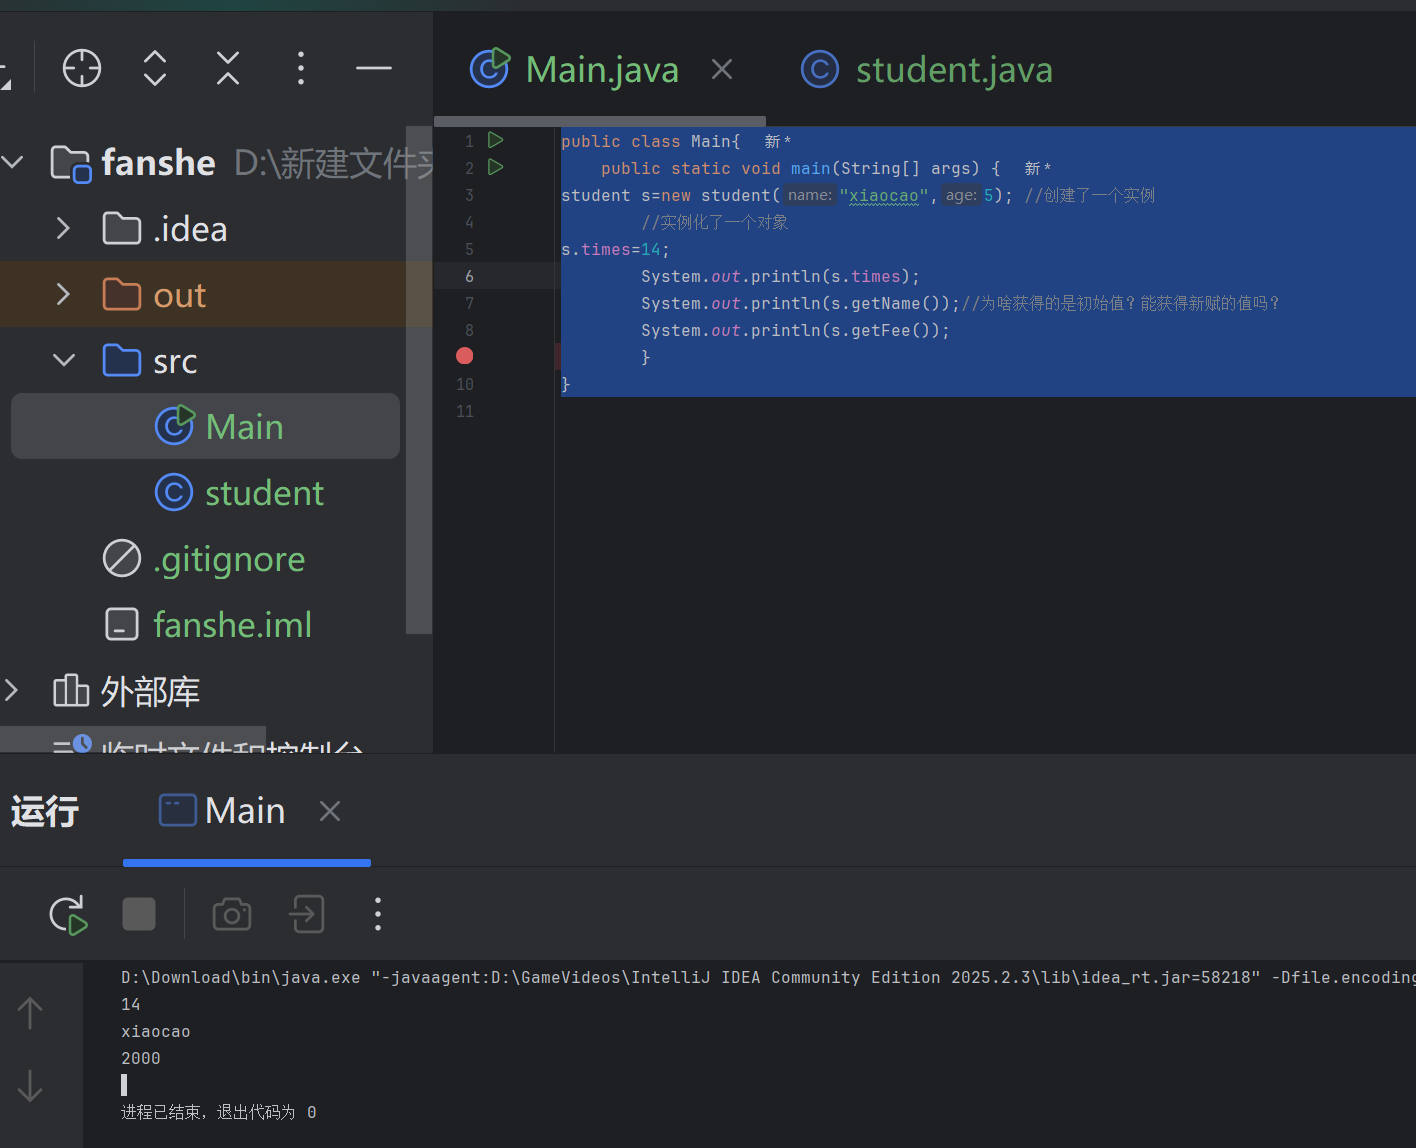This screenshot has width=1416, height=1148.
Task: Collapse the fanshe project root node
Action: tap(13, 161)
